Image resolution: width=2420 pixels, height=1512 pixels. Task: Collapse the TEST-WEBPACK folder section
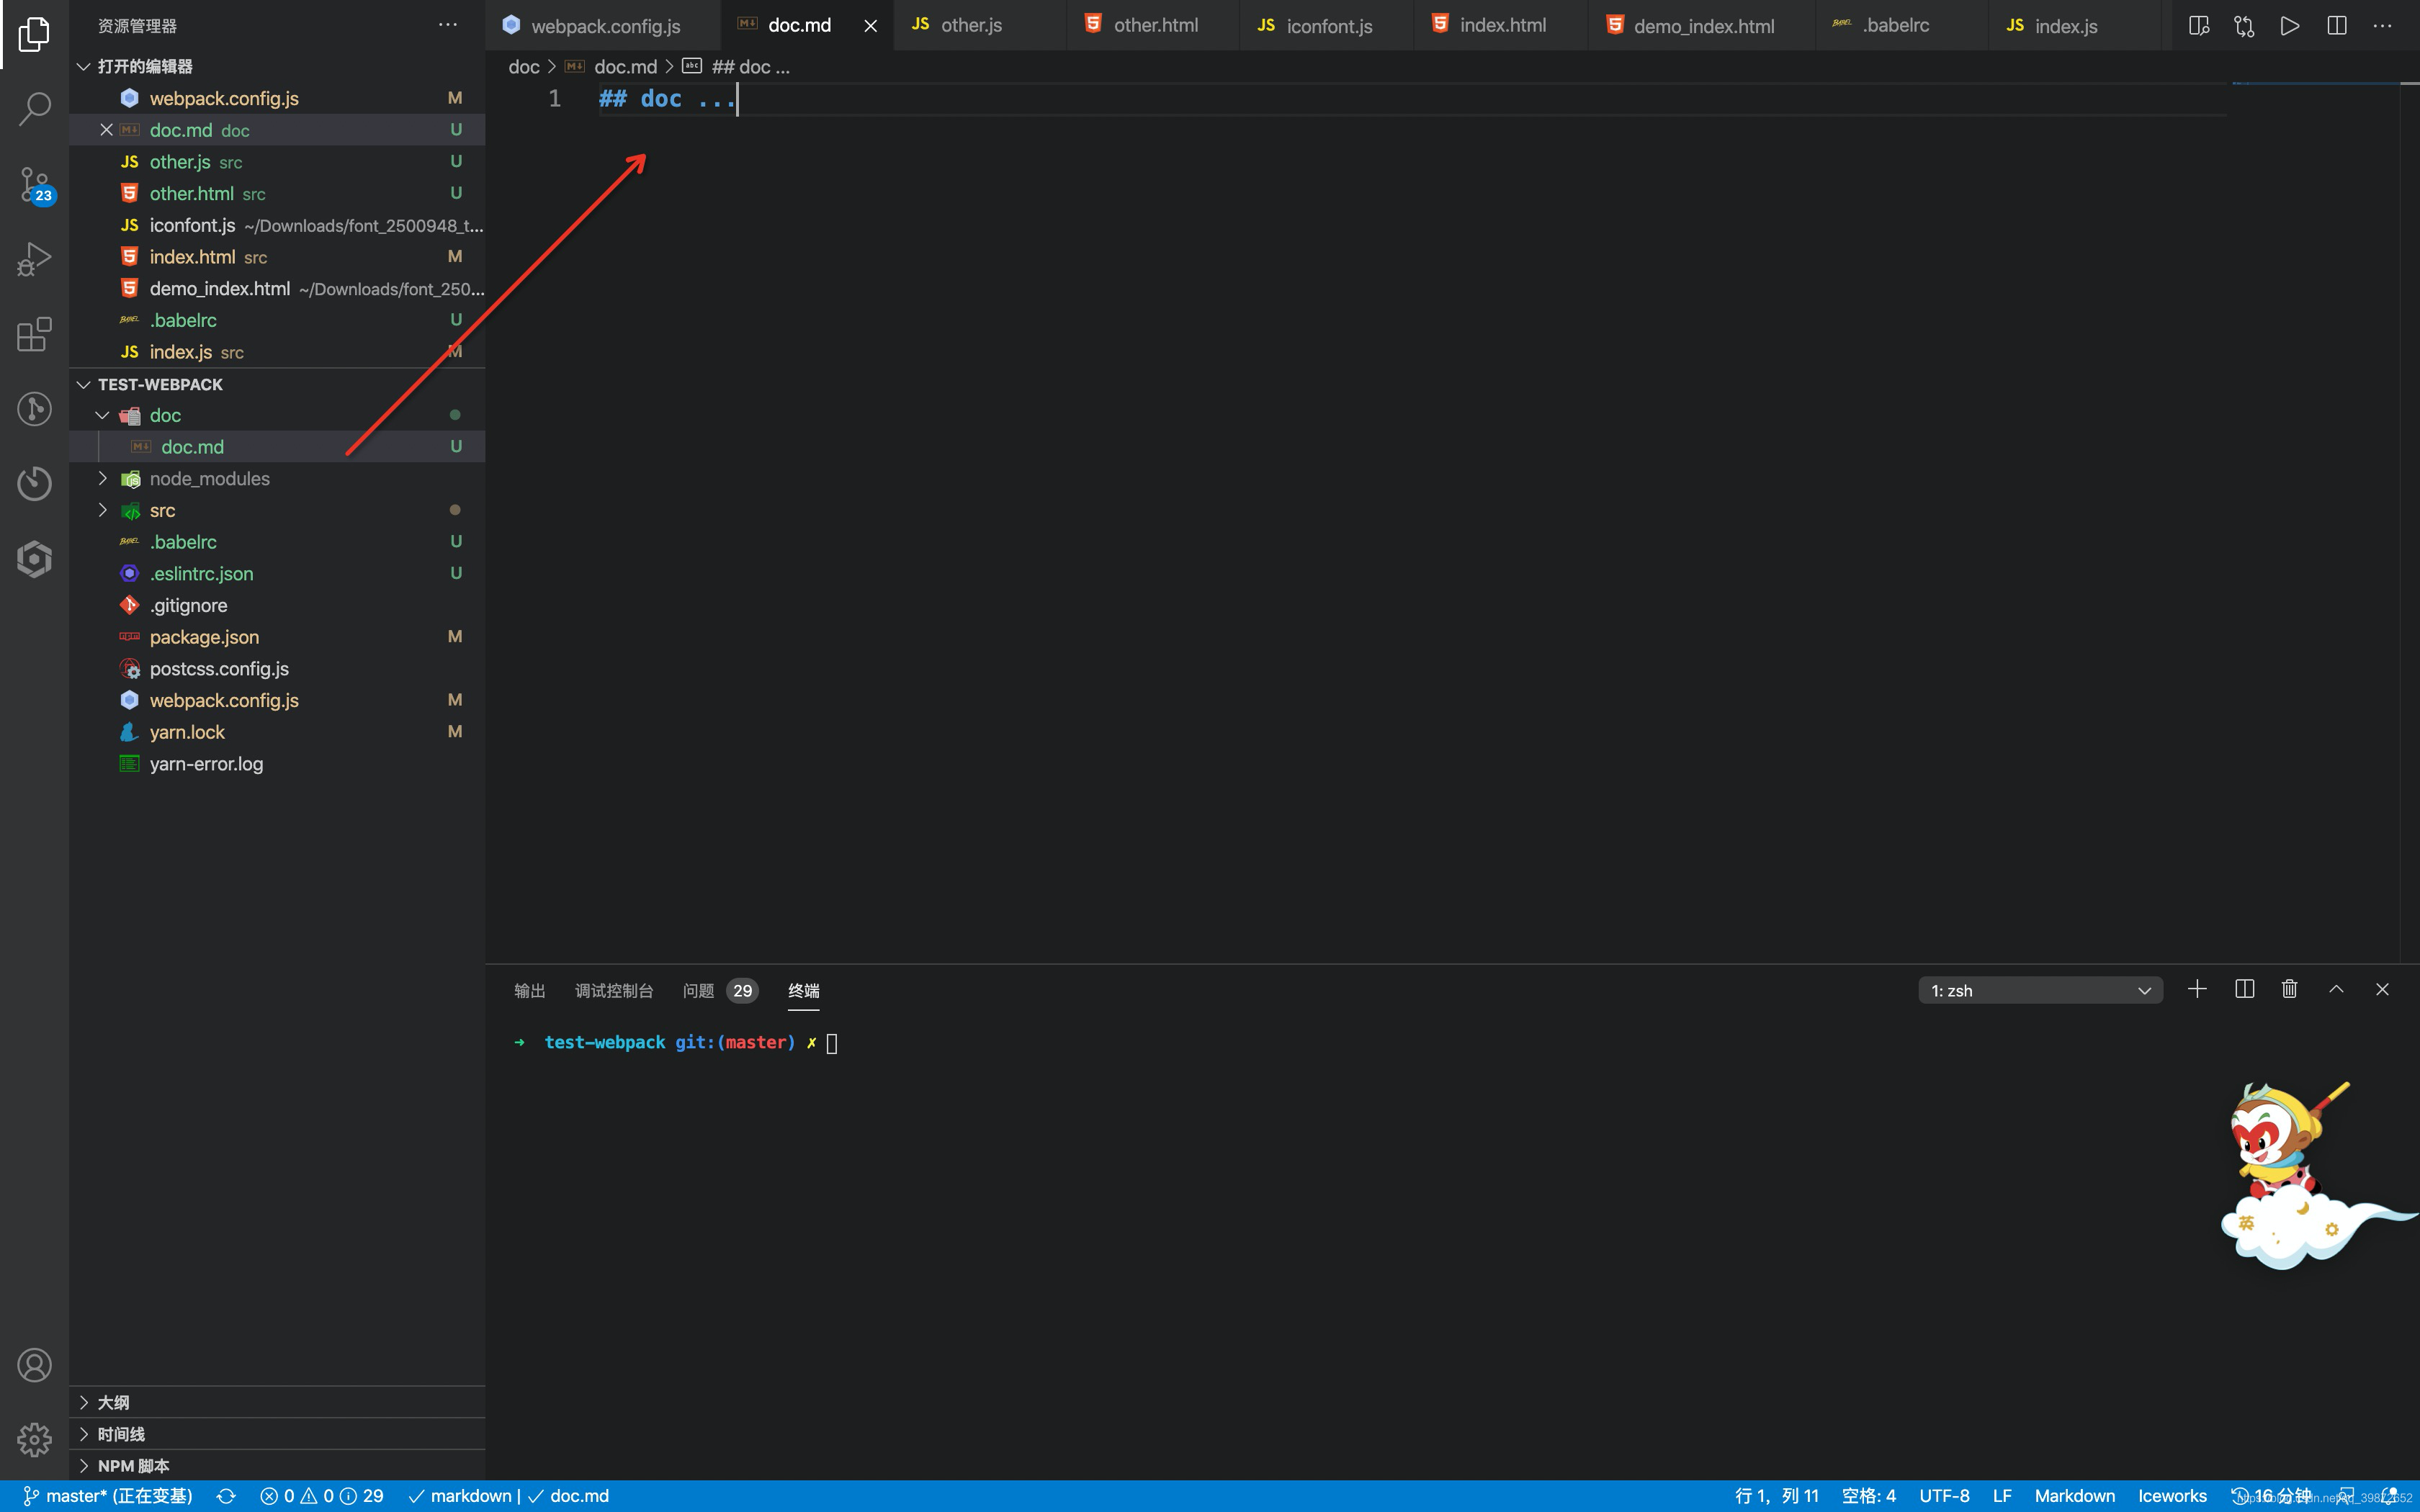click(x=84, y=385)
